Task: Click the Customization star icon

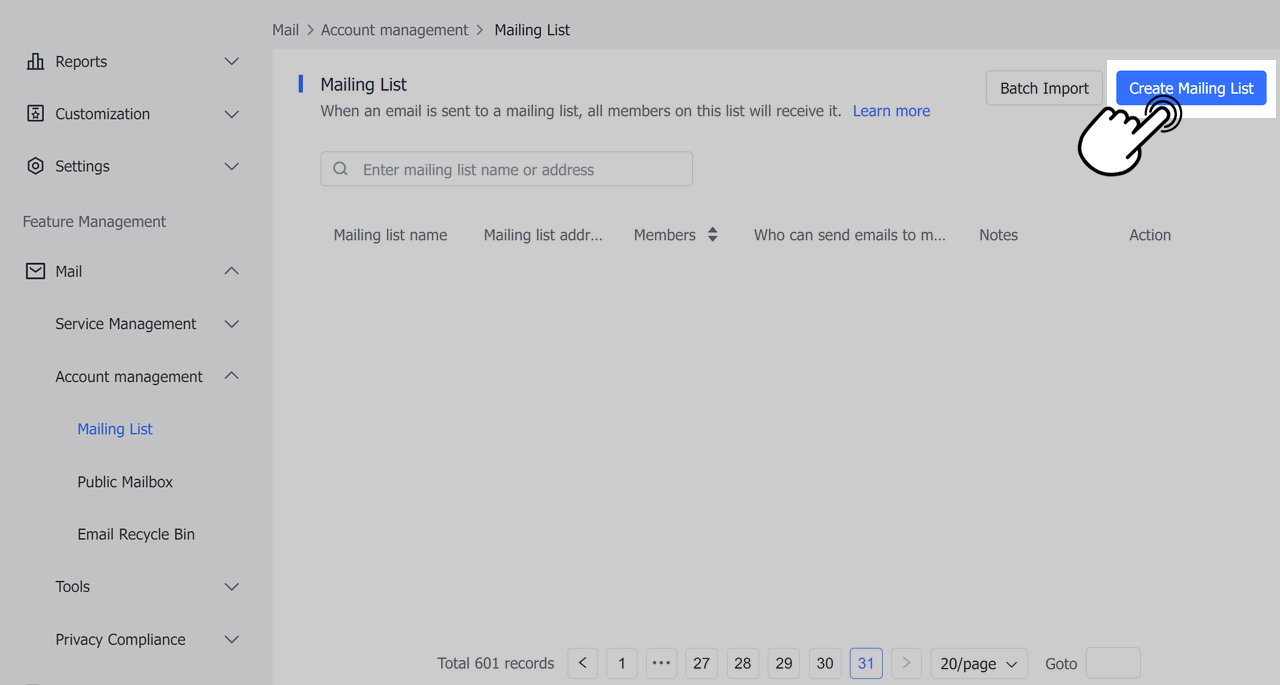Action: coord(35,114)
